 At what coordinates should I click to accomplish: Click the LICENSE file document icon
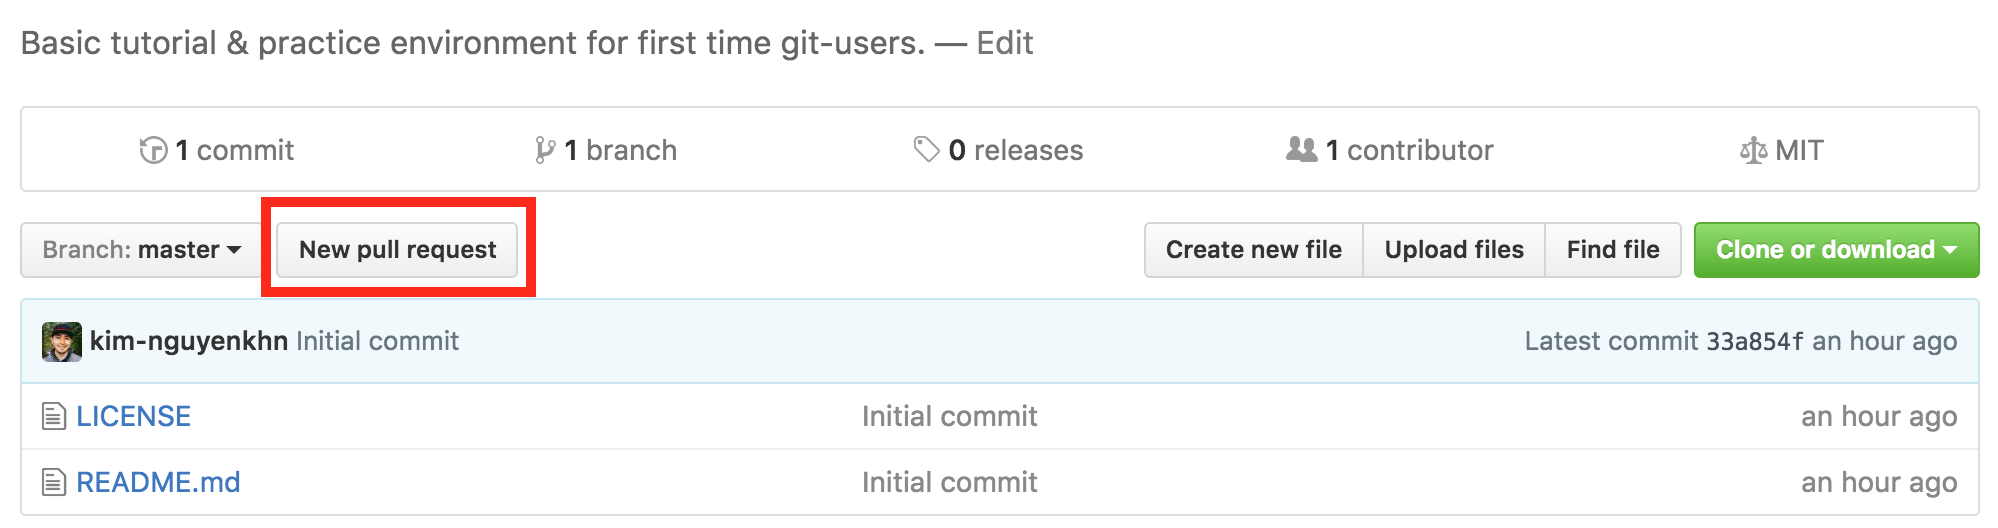[x=54, y=416]
